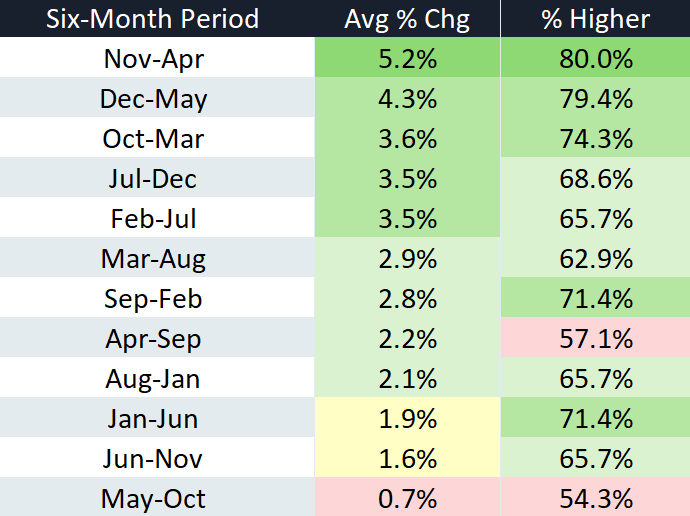Click the Sep-Feb period cell
This screenshot has width=690, height=516.
157,297
